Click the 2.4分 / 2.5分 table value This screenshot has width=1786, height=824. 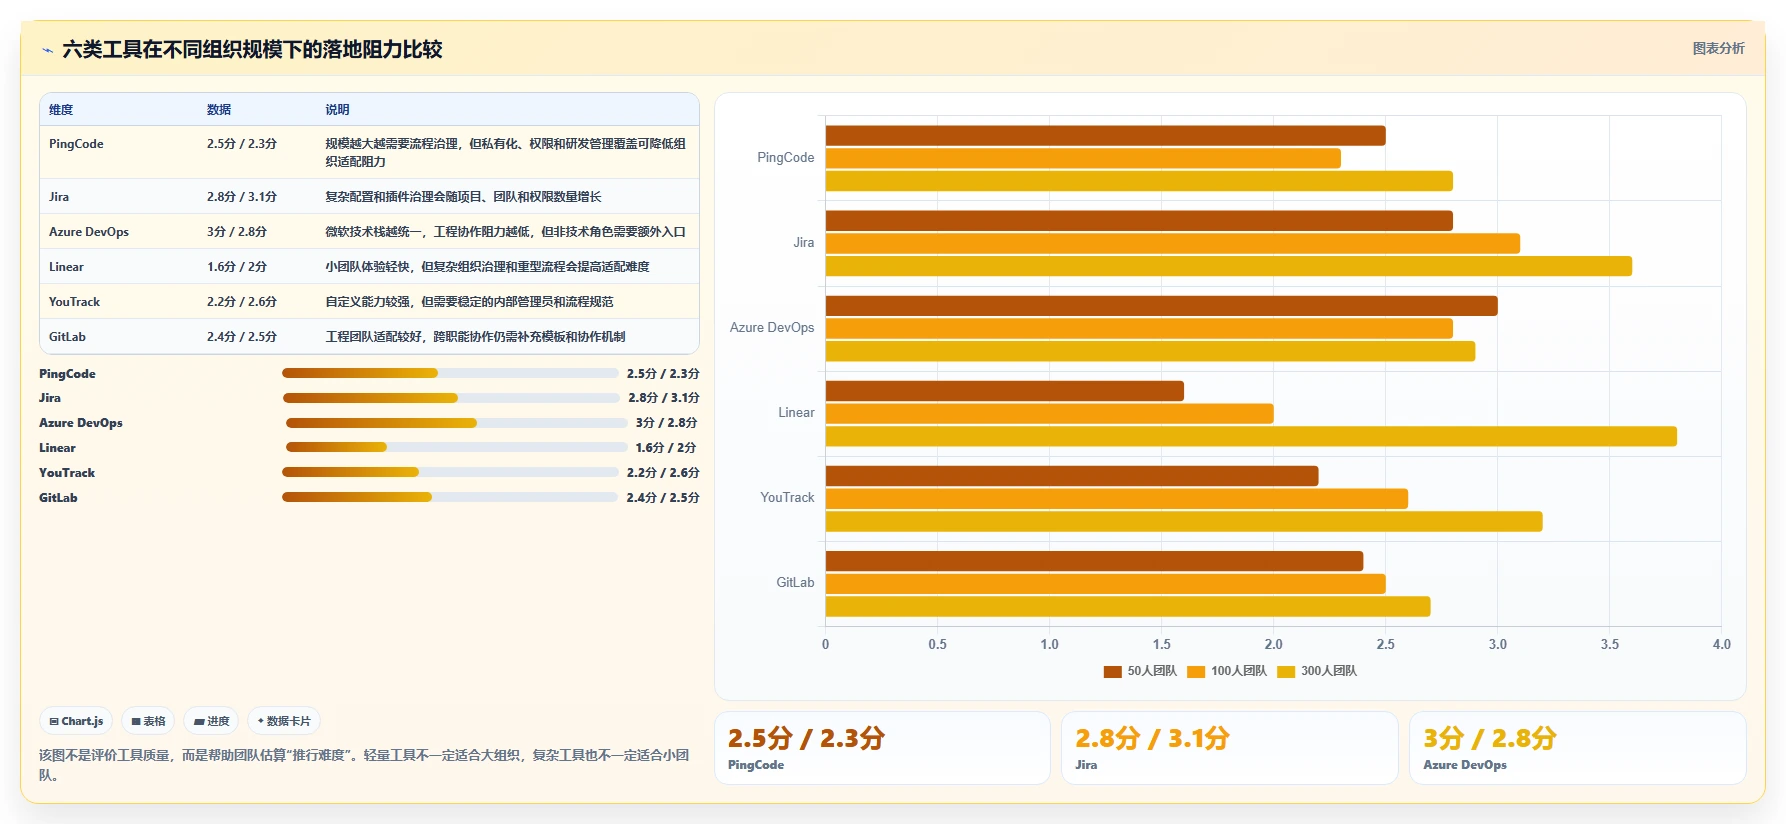tap(242, 337)
